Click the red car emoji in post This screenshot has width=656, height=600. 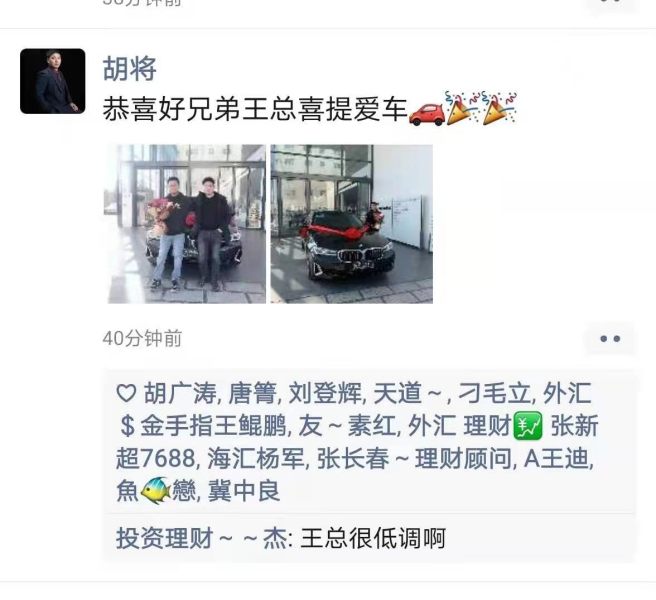click(426, 113)
